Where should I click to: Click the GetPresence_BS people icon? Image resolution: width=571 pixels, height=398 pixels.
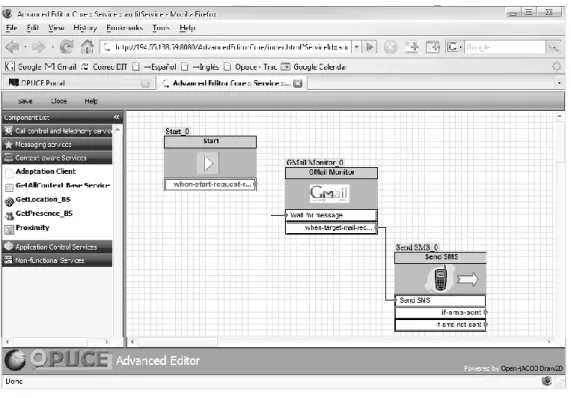click(9, 216)
